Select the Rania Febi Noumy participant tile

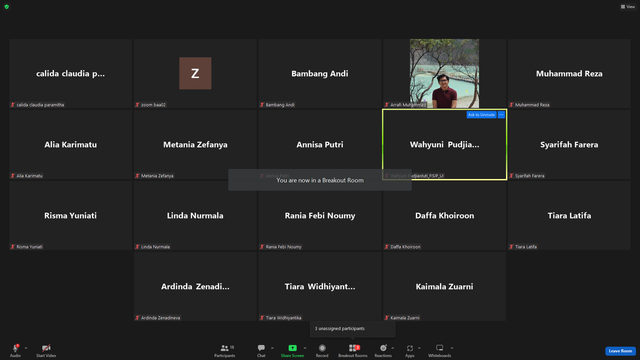tap(320, 216)
